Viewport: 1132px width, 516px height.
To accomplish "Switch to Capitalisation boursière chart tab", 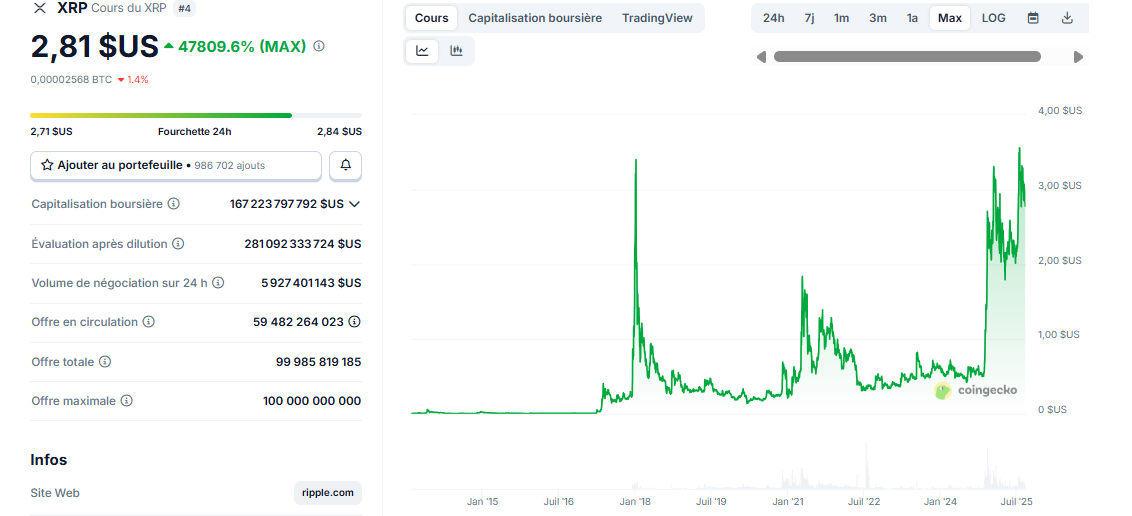I will click(535, 18).
